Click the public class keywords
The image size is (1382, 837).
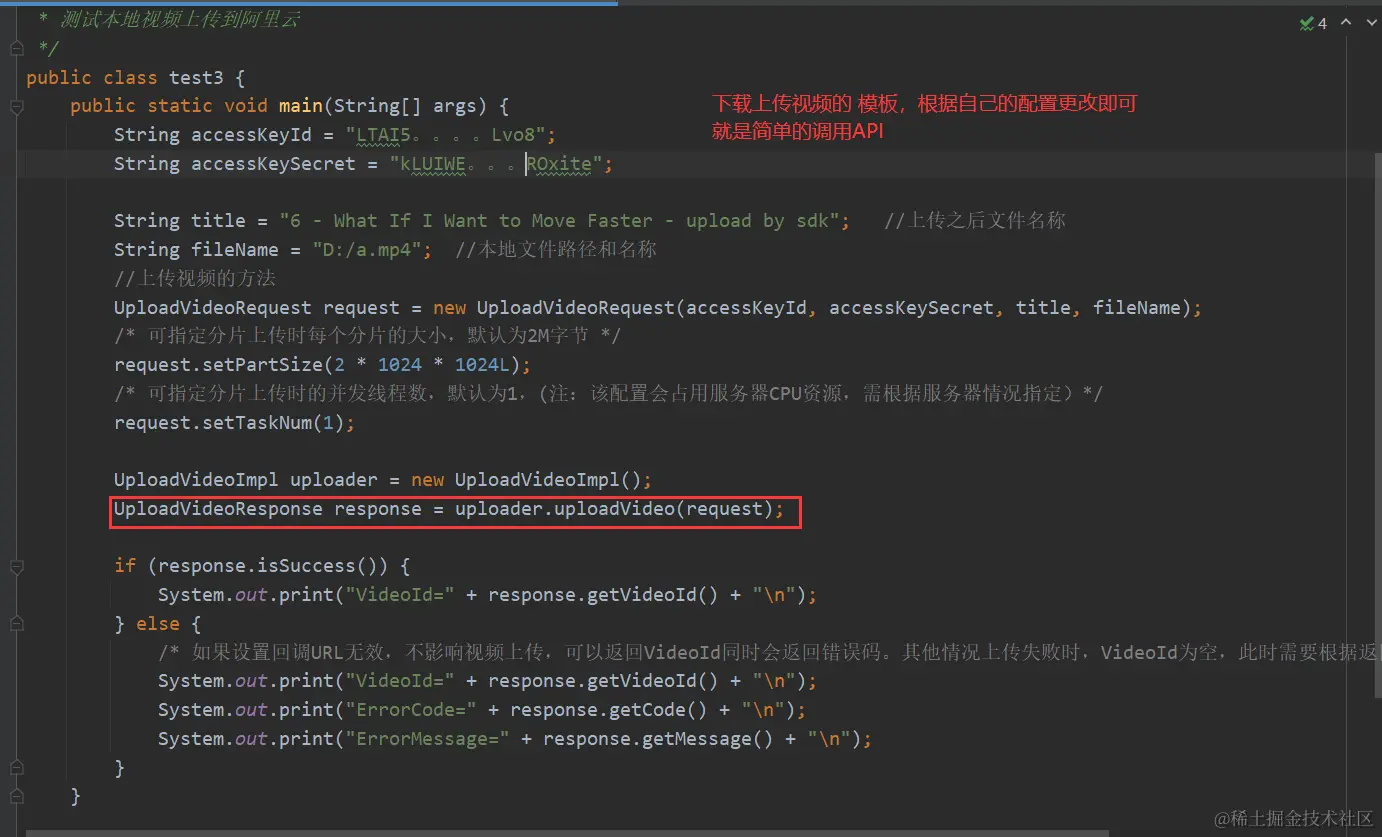pos(92,78)
